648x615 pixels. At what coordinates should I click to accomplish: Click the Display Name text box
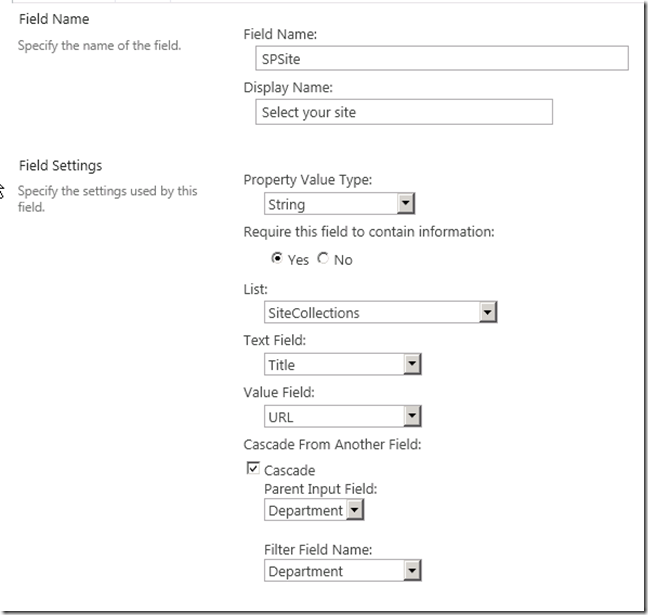click(x=404, y=112)
